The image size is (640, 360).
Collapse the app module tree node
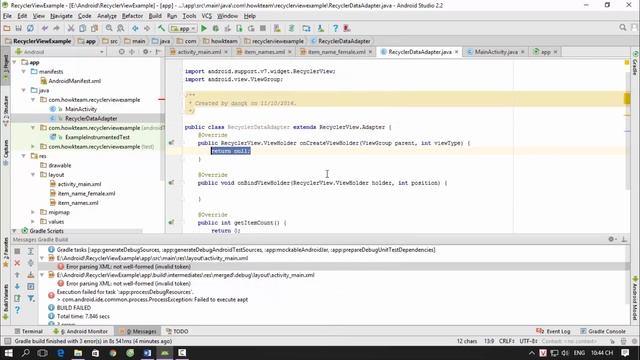pyautogui.click(x=14, y=62)
